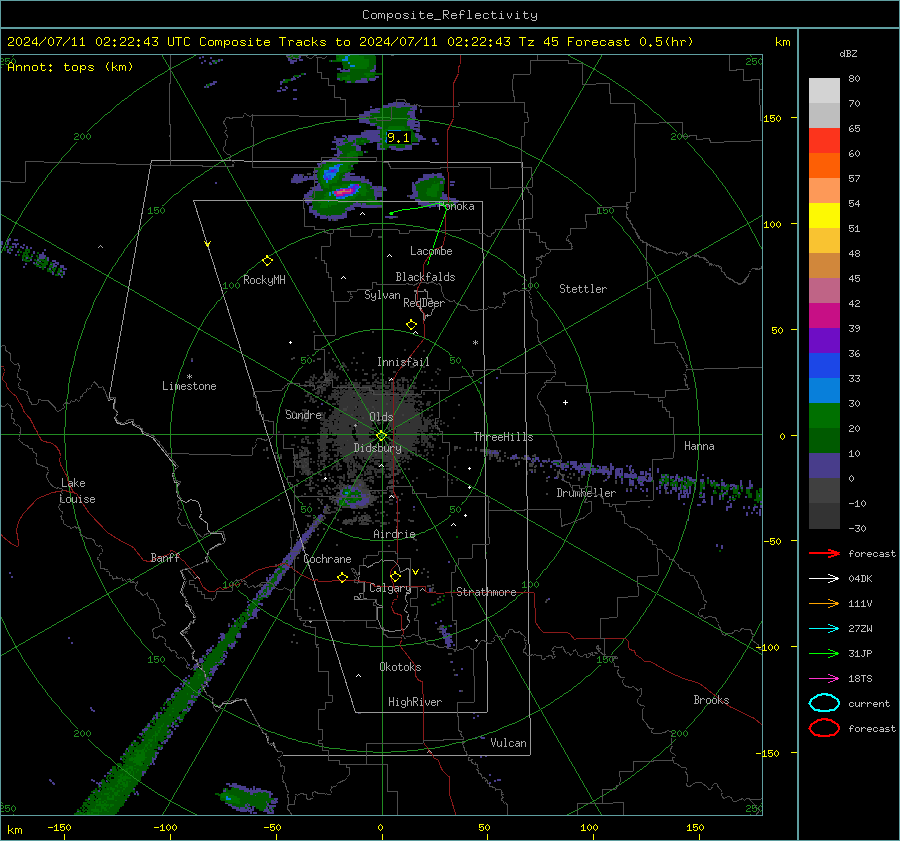Select the yellow diamond marker near Cochrane

click(343, 577)
